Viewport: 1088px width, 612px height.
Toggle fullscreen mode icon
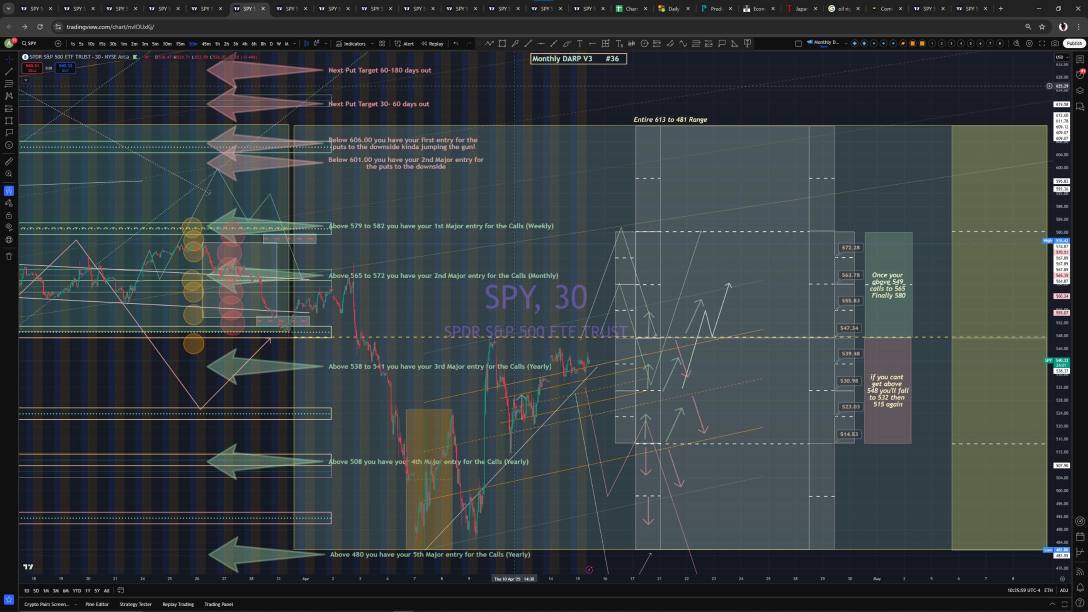tap(1042, 43)
